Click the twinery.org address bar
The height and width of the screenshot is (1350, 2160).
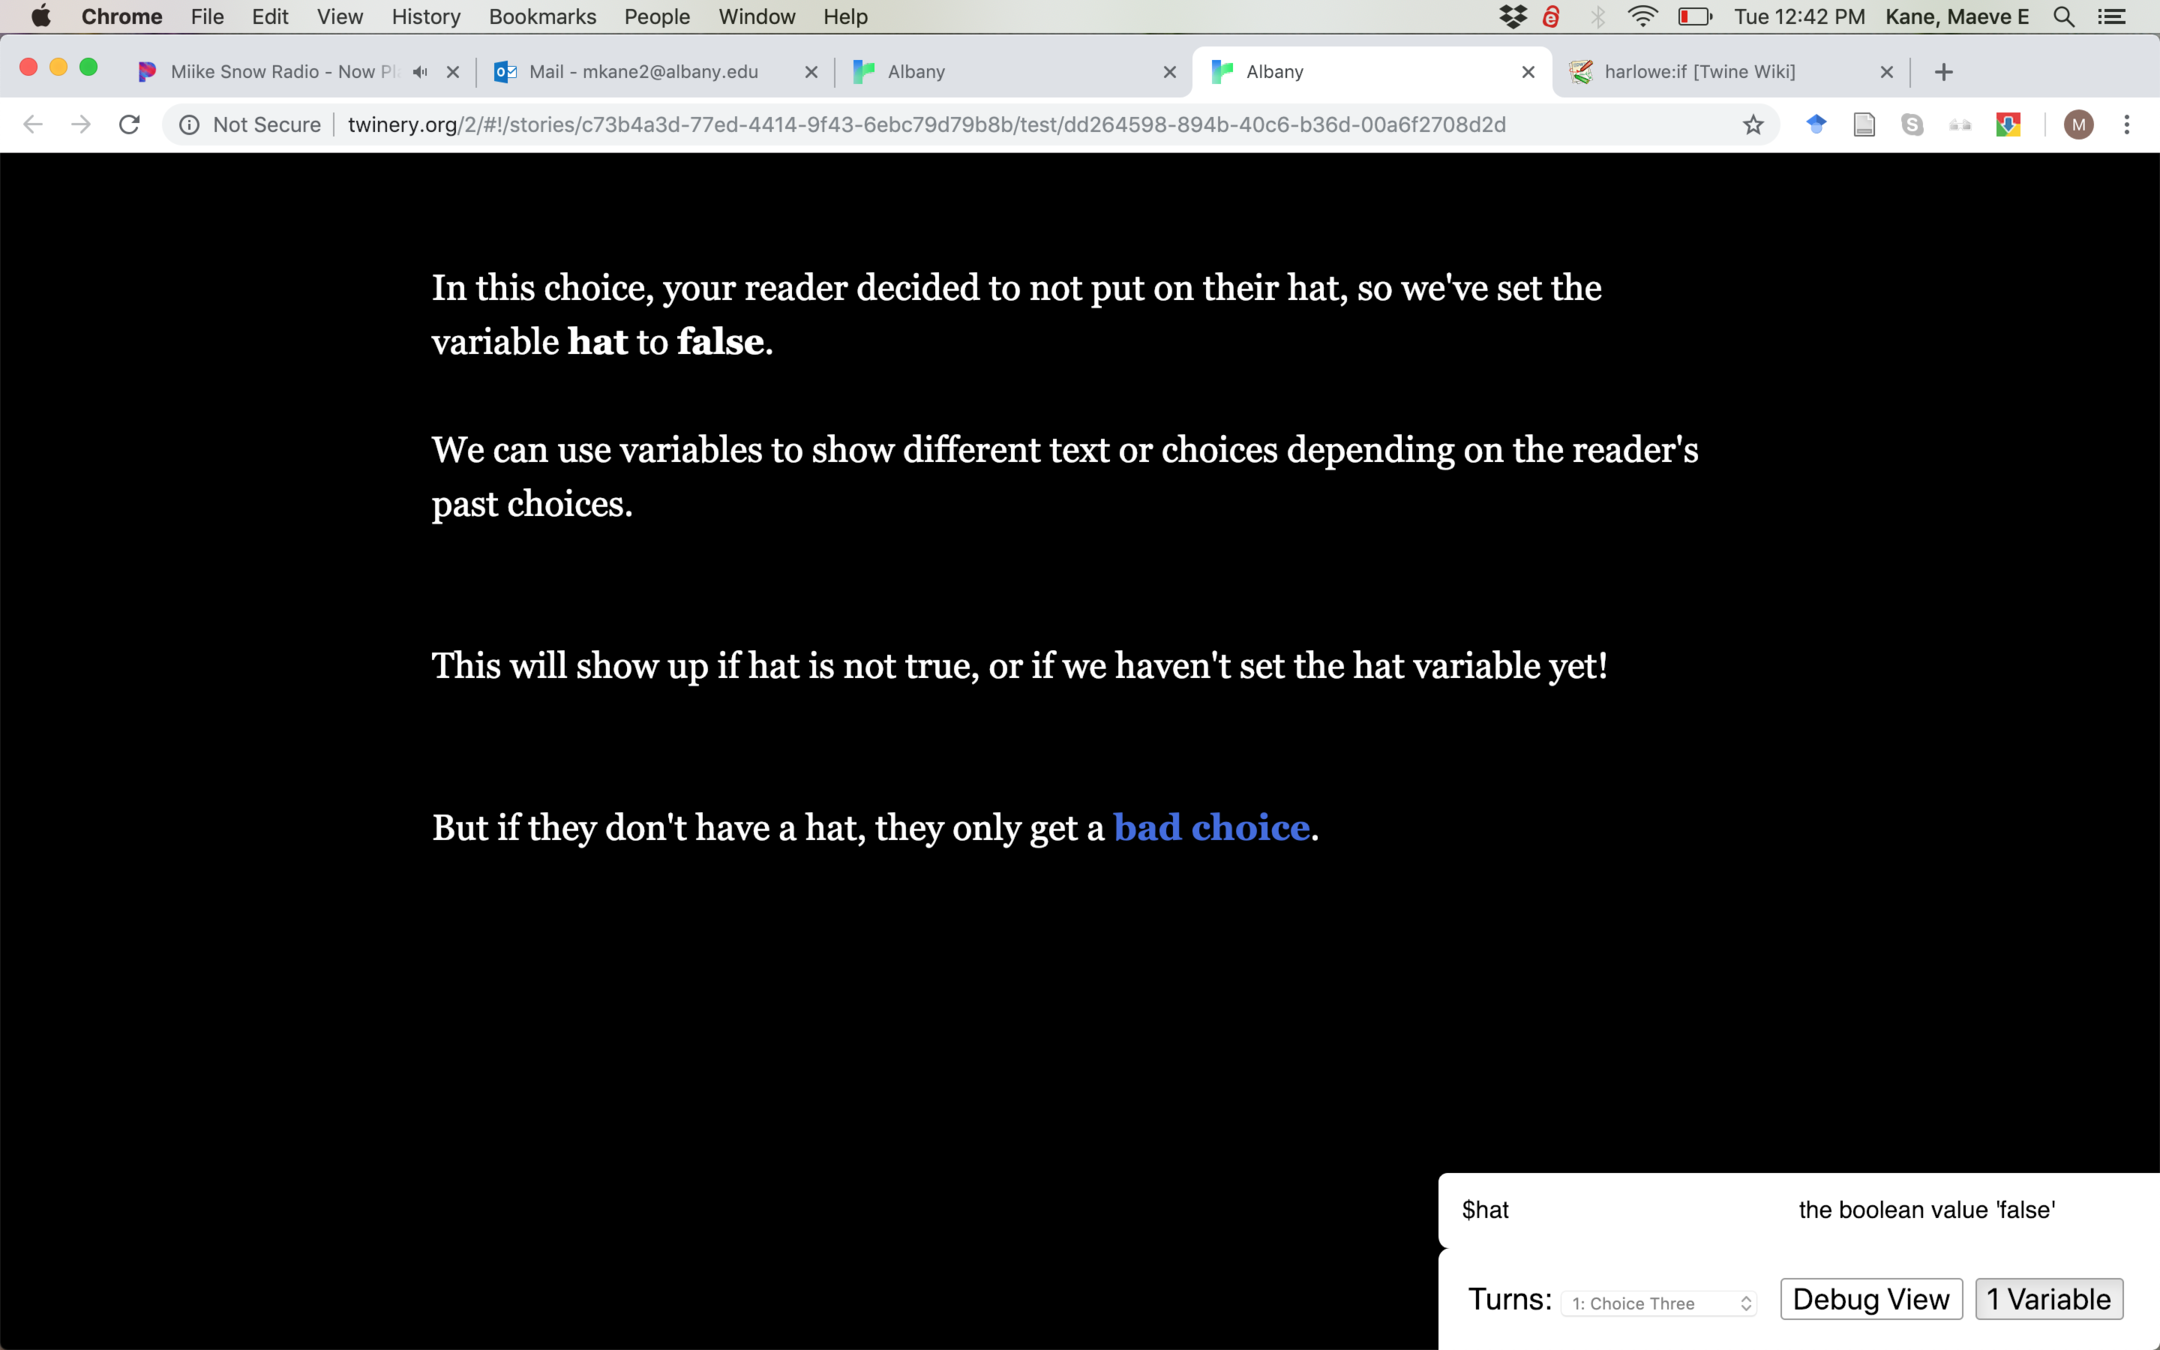[x=925, y=125]
